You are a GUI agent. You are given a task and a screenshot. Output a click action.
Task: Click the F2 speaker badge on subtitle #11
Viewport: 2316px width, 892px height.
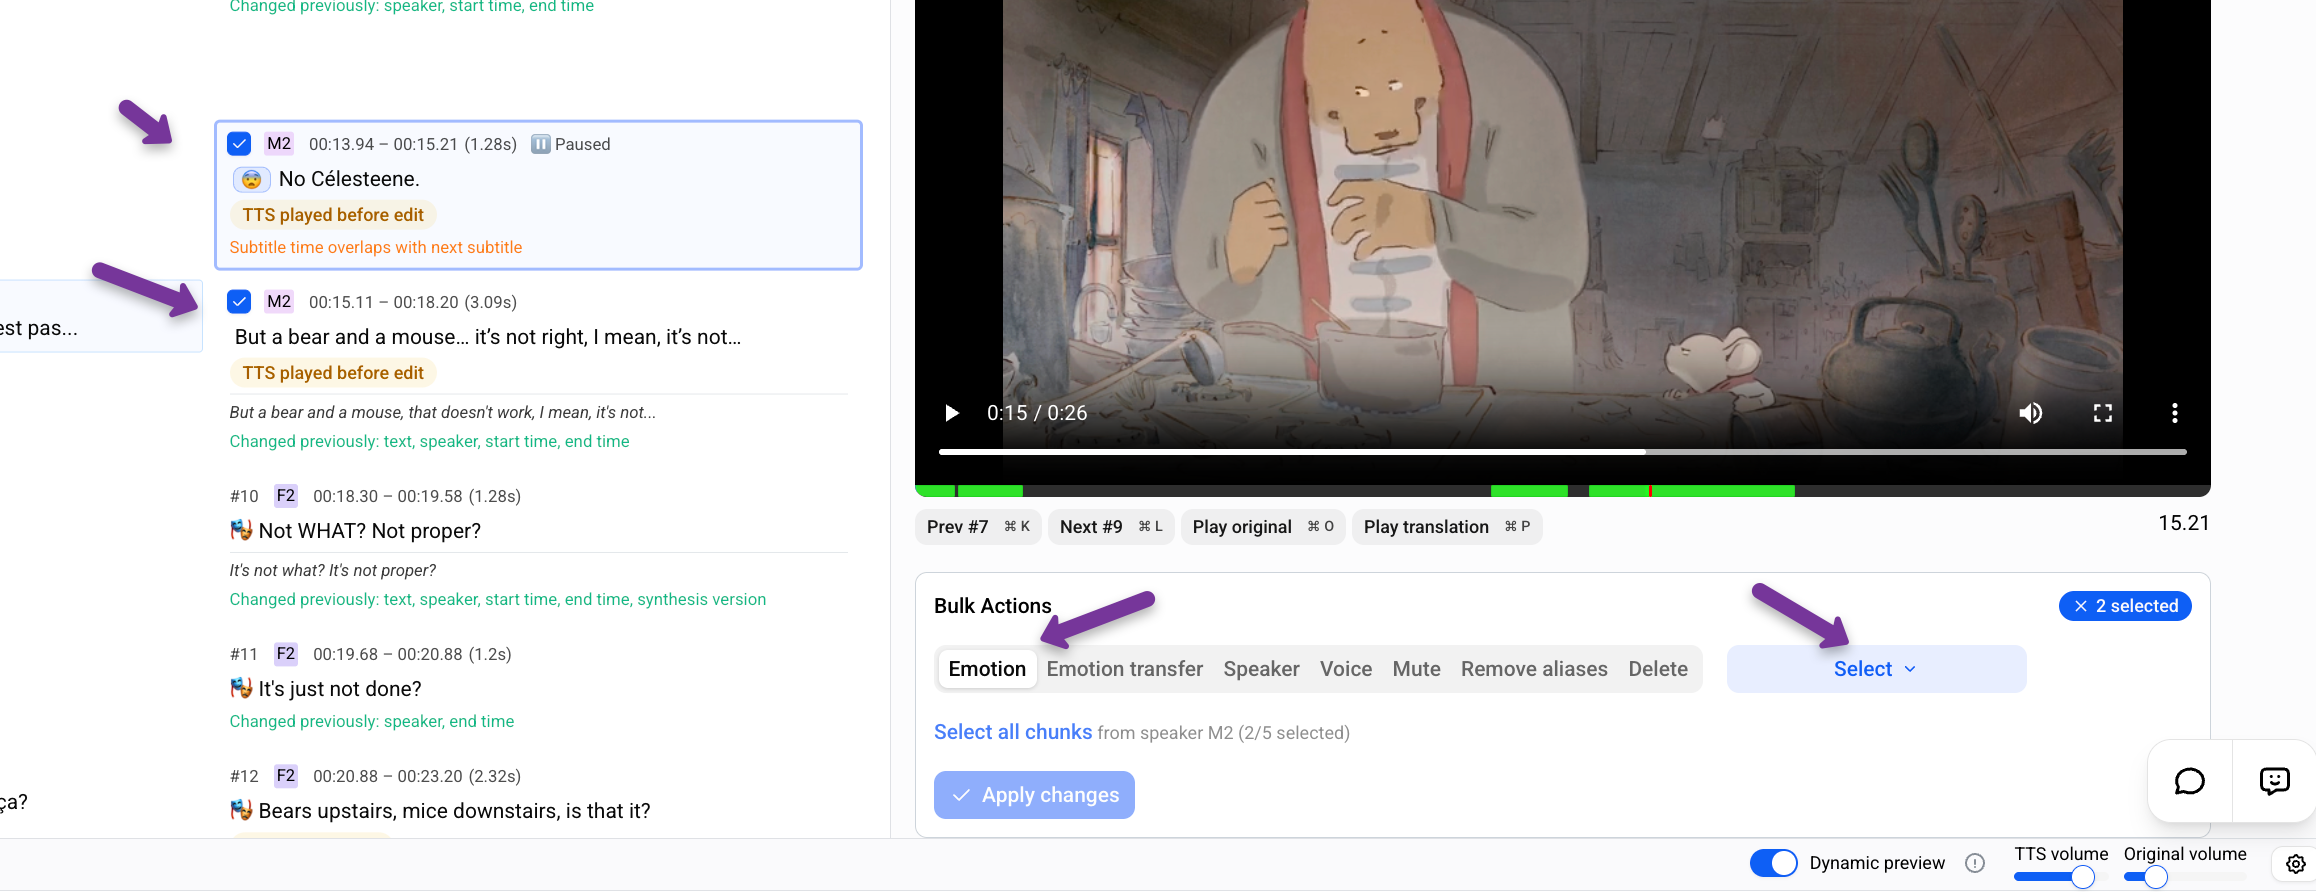click(286, 654)
